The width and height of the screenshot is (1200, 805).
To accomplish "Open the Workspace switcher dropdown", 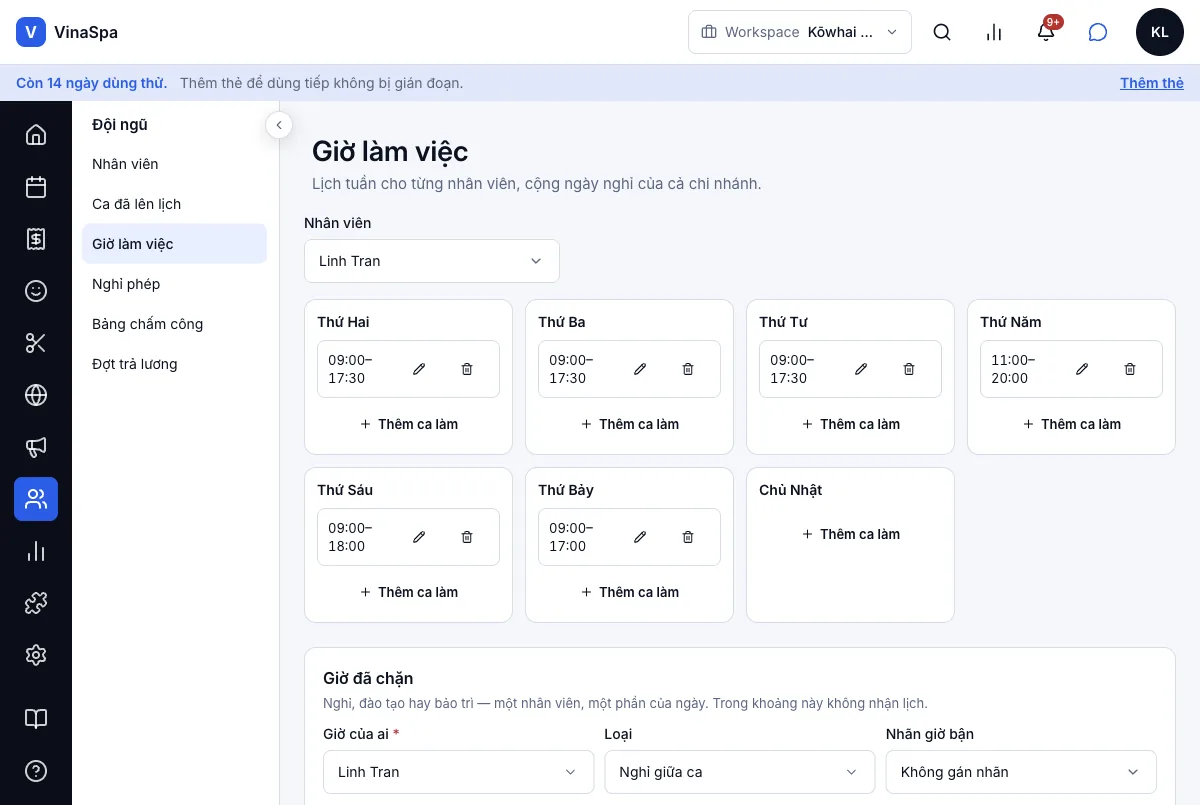I will (x=800, y=32).
